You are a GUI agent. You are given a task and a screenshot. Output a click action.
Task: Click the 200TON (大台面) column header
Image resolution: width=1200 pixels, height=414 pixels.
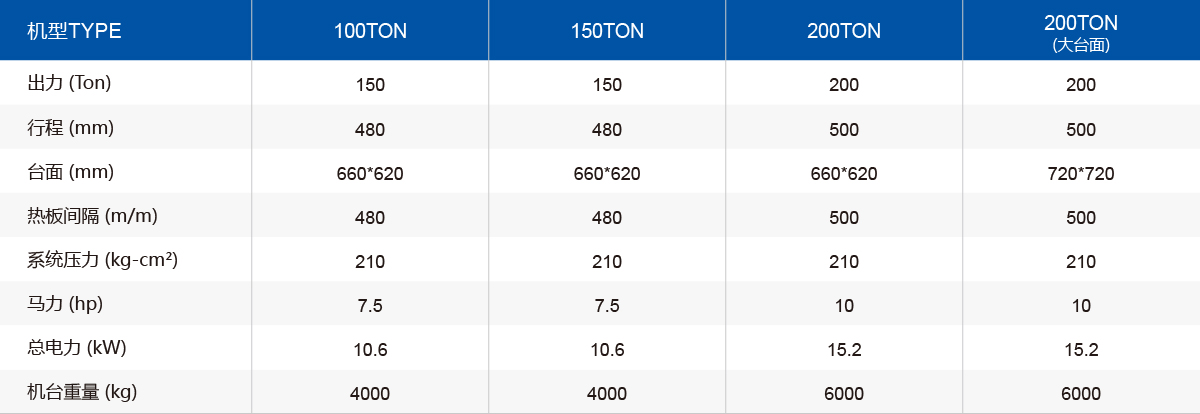[x=1081, y=29]
